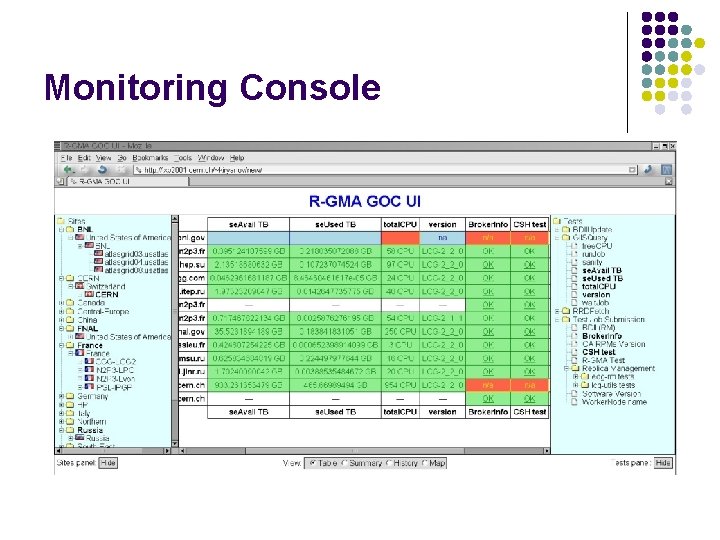
Task: Click the Russian flag icon under Russia folder
Action: (80, 438)
